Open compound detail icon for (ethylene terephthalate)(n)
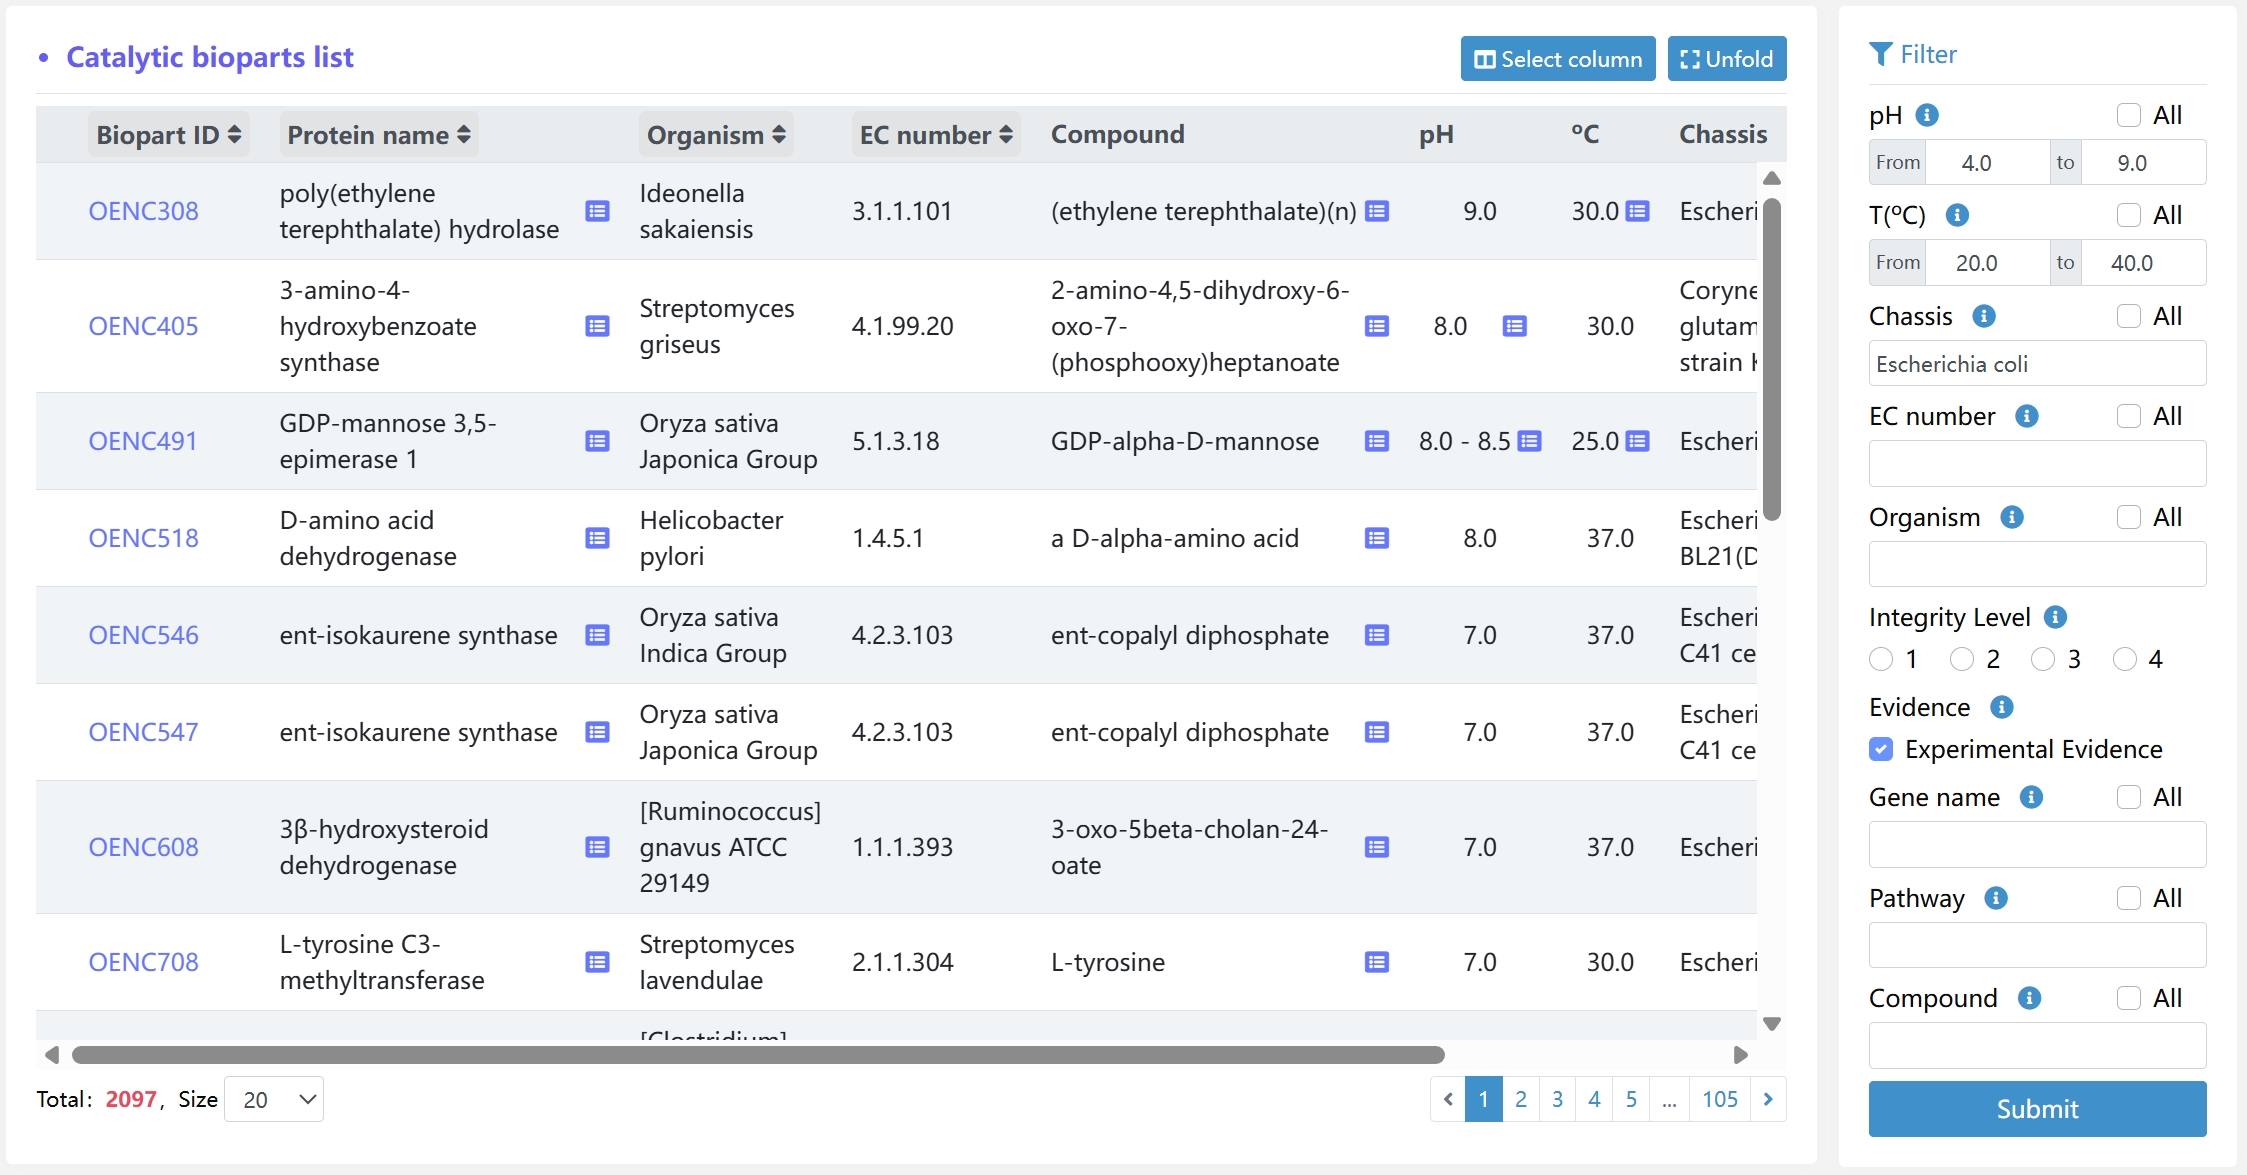 (x=1377, y=211)
